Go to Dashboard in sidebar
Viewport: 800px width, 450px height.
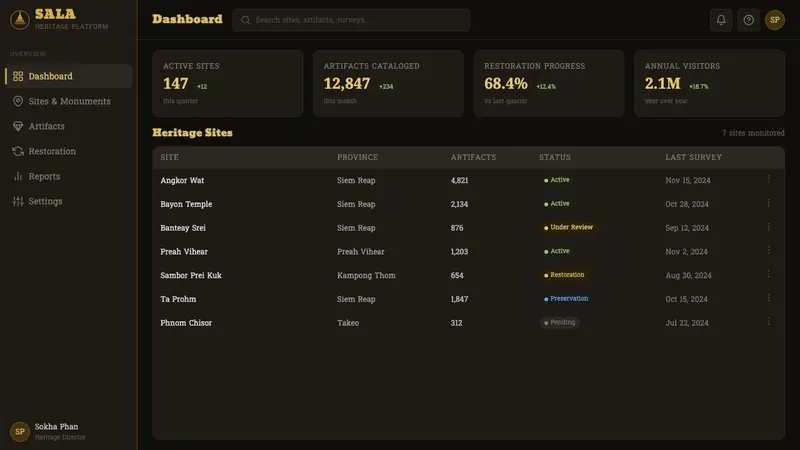point(69,76)
